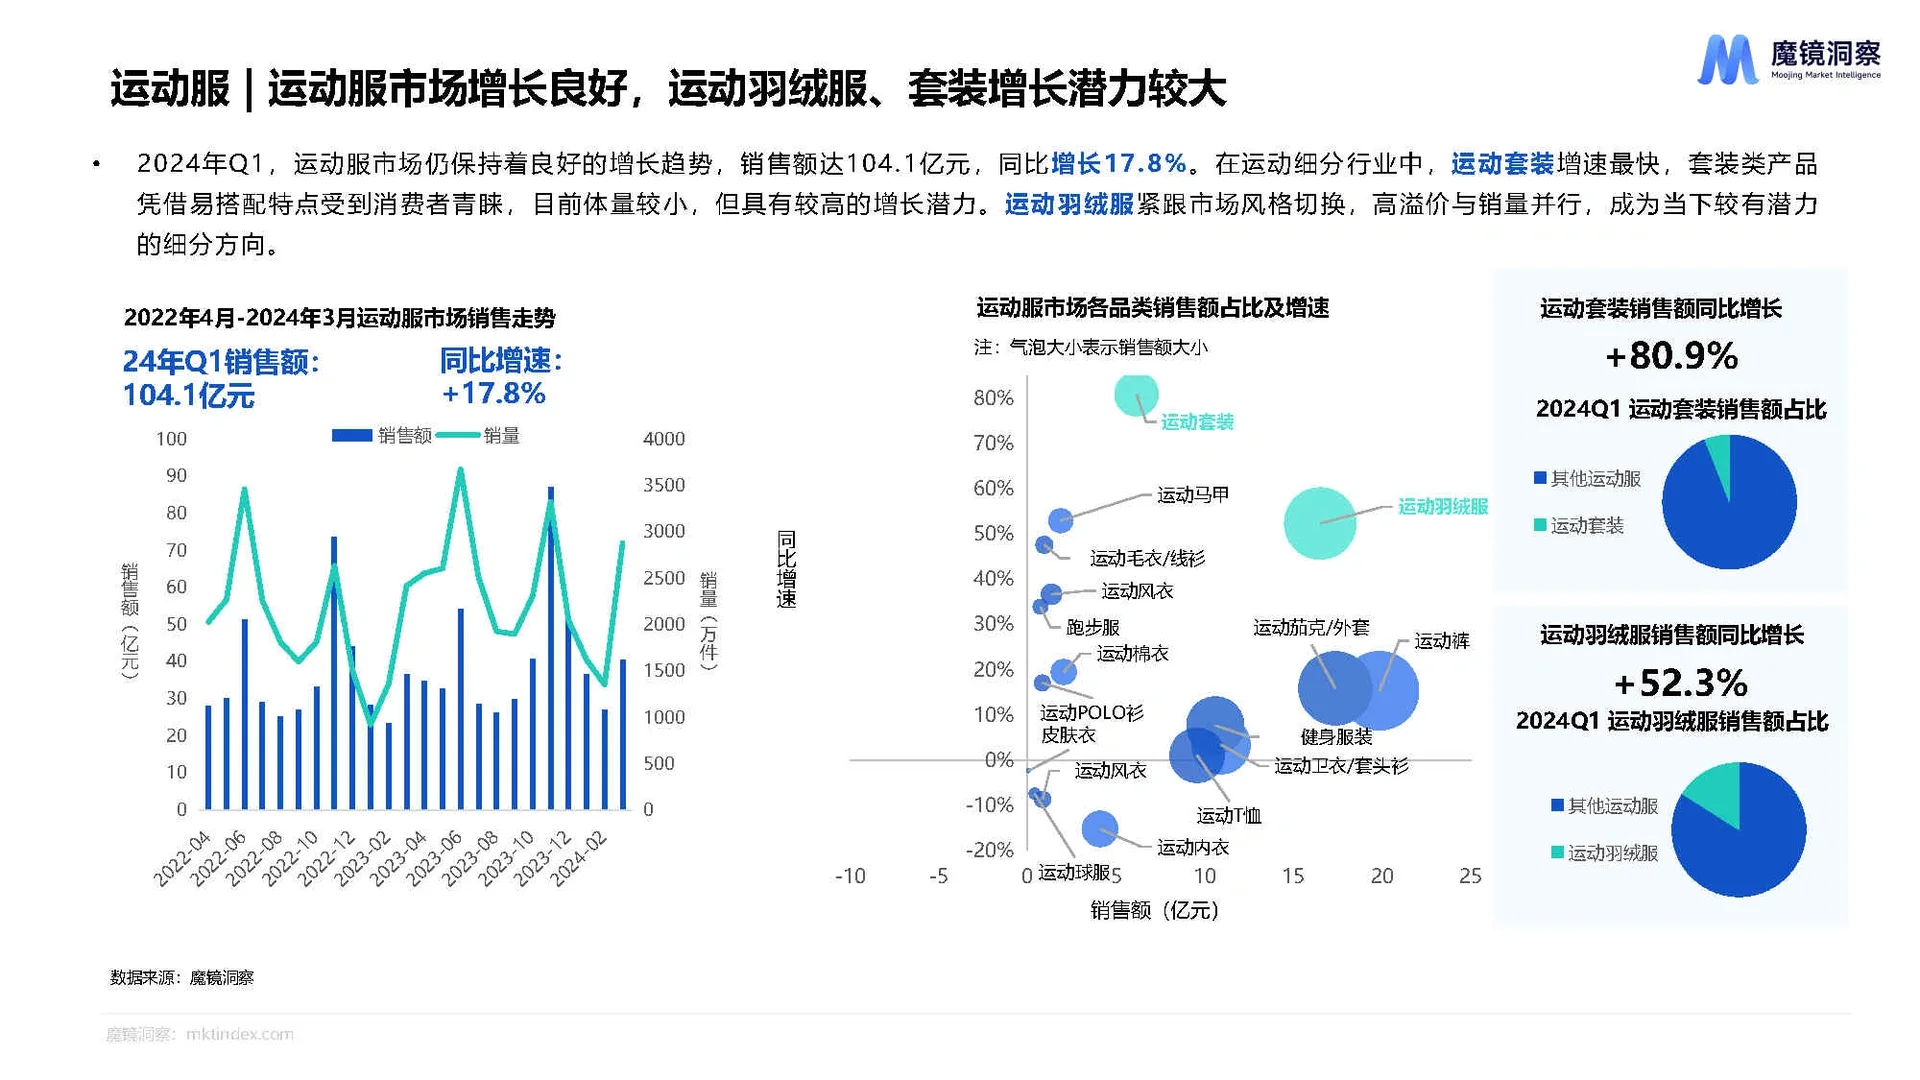Click the 运动内衣 bubble below the axis
The width and height of the screenshot is (1920, 1080).
[1102, 828]
